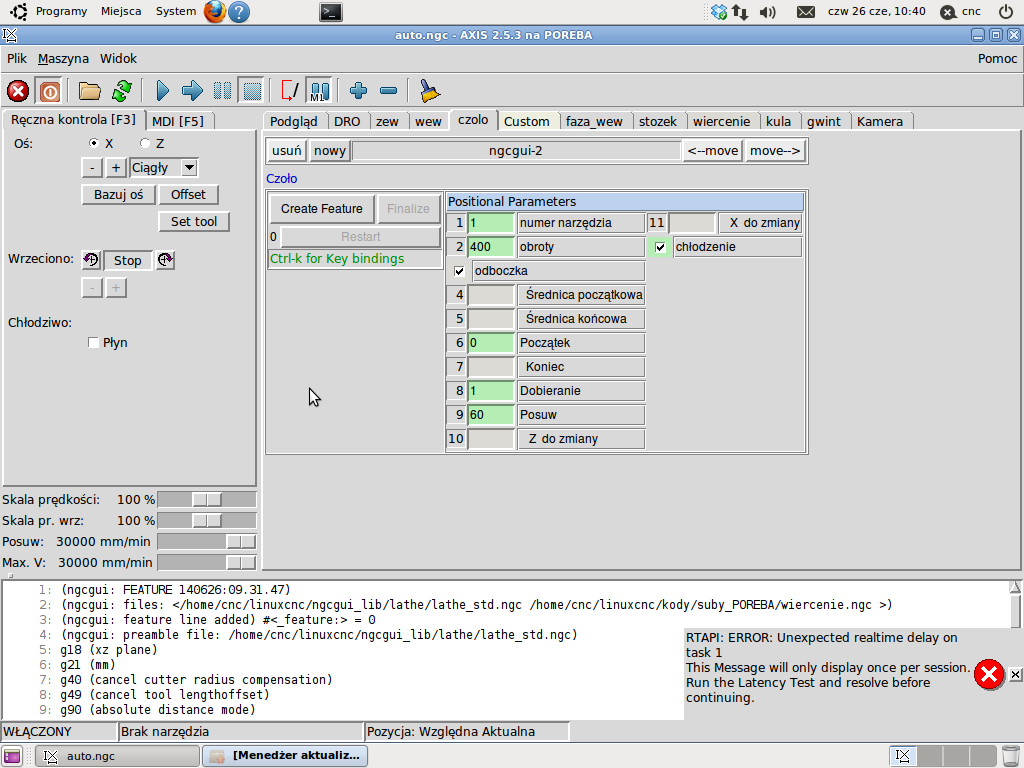This screenshot has width=1024, height=768.
Task: Open the gwint tab
Action: coord(824,121)
